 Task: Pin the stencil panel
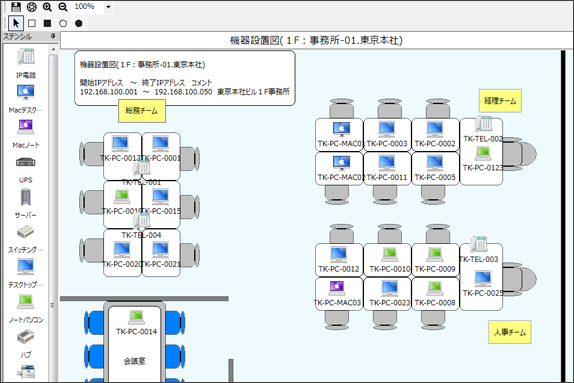click(53, 36)
